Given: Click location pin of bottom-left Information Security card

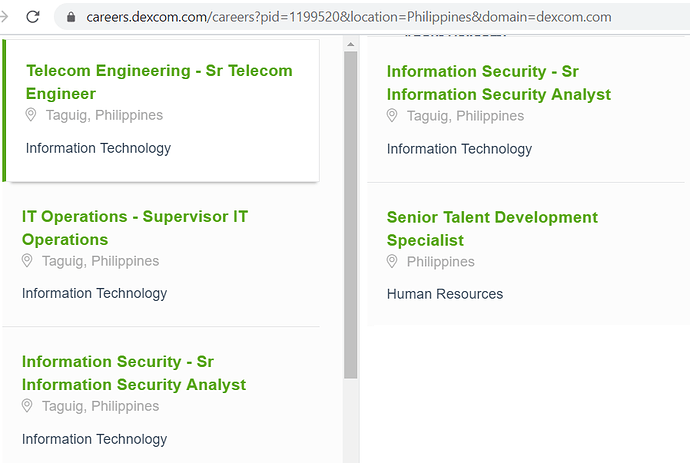Looking at the screenshot, I should coord(27,406).
